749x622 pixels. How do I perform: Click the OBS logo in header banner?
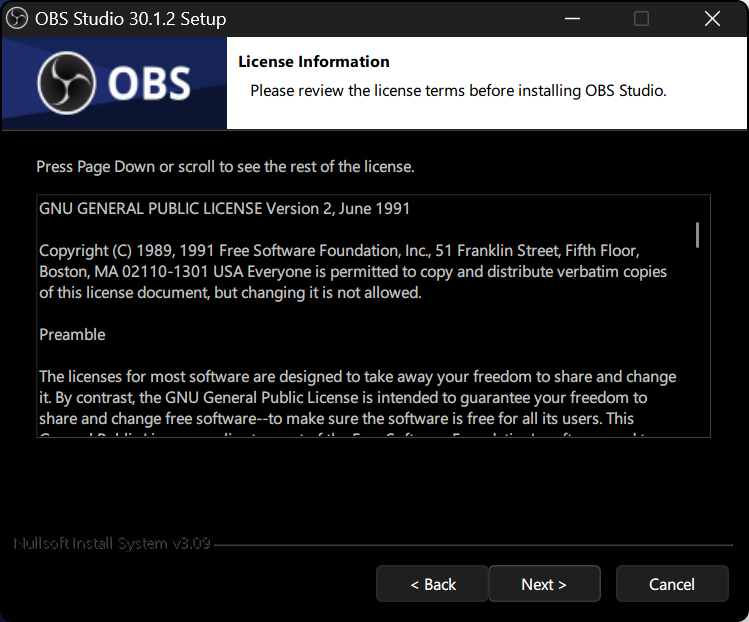coord(114,83)
